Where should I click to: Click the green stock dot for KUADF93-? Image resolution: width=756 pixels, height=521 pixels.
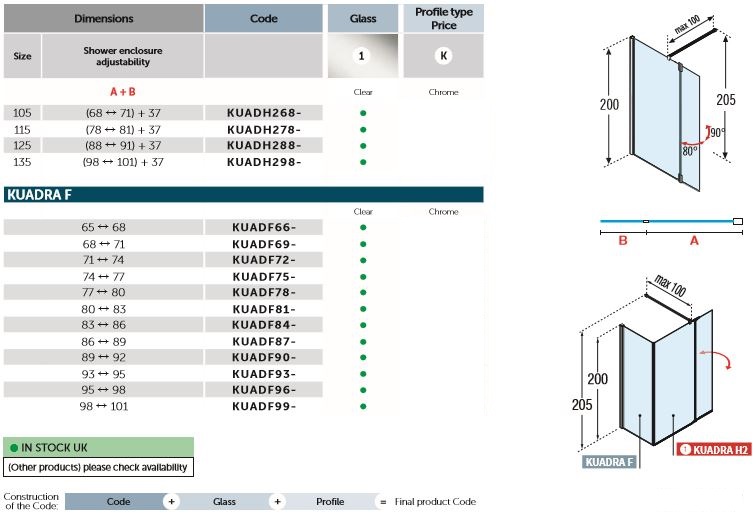click(363, 374)
